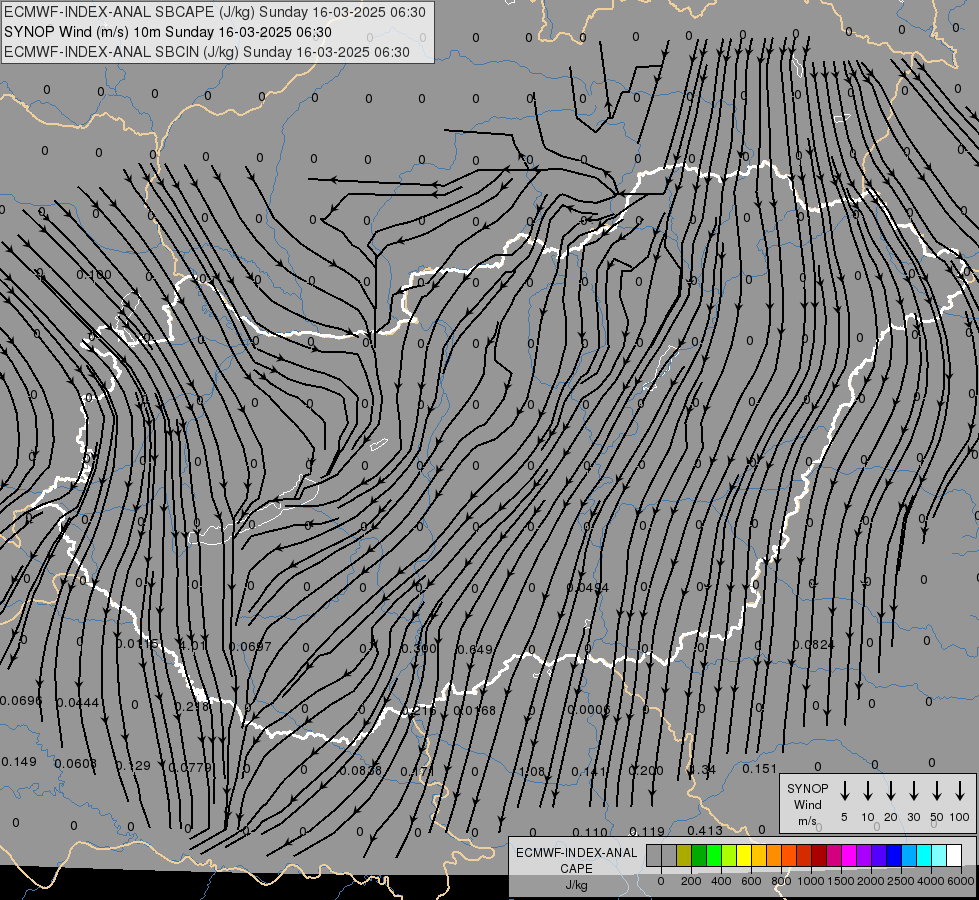979x900 pixels.
Task: Click the 0.0444 value on the map
Action: 77,703
